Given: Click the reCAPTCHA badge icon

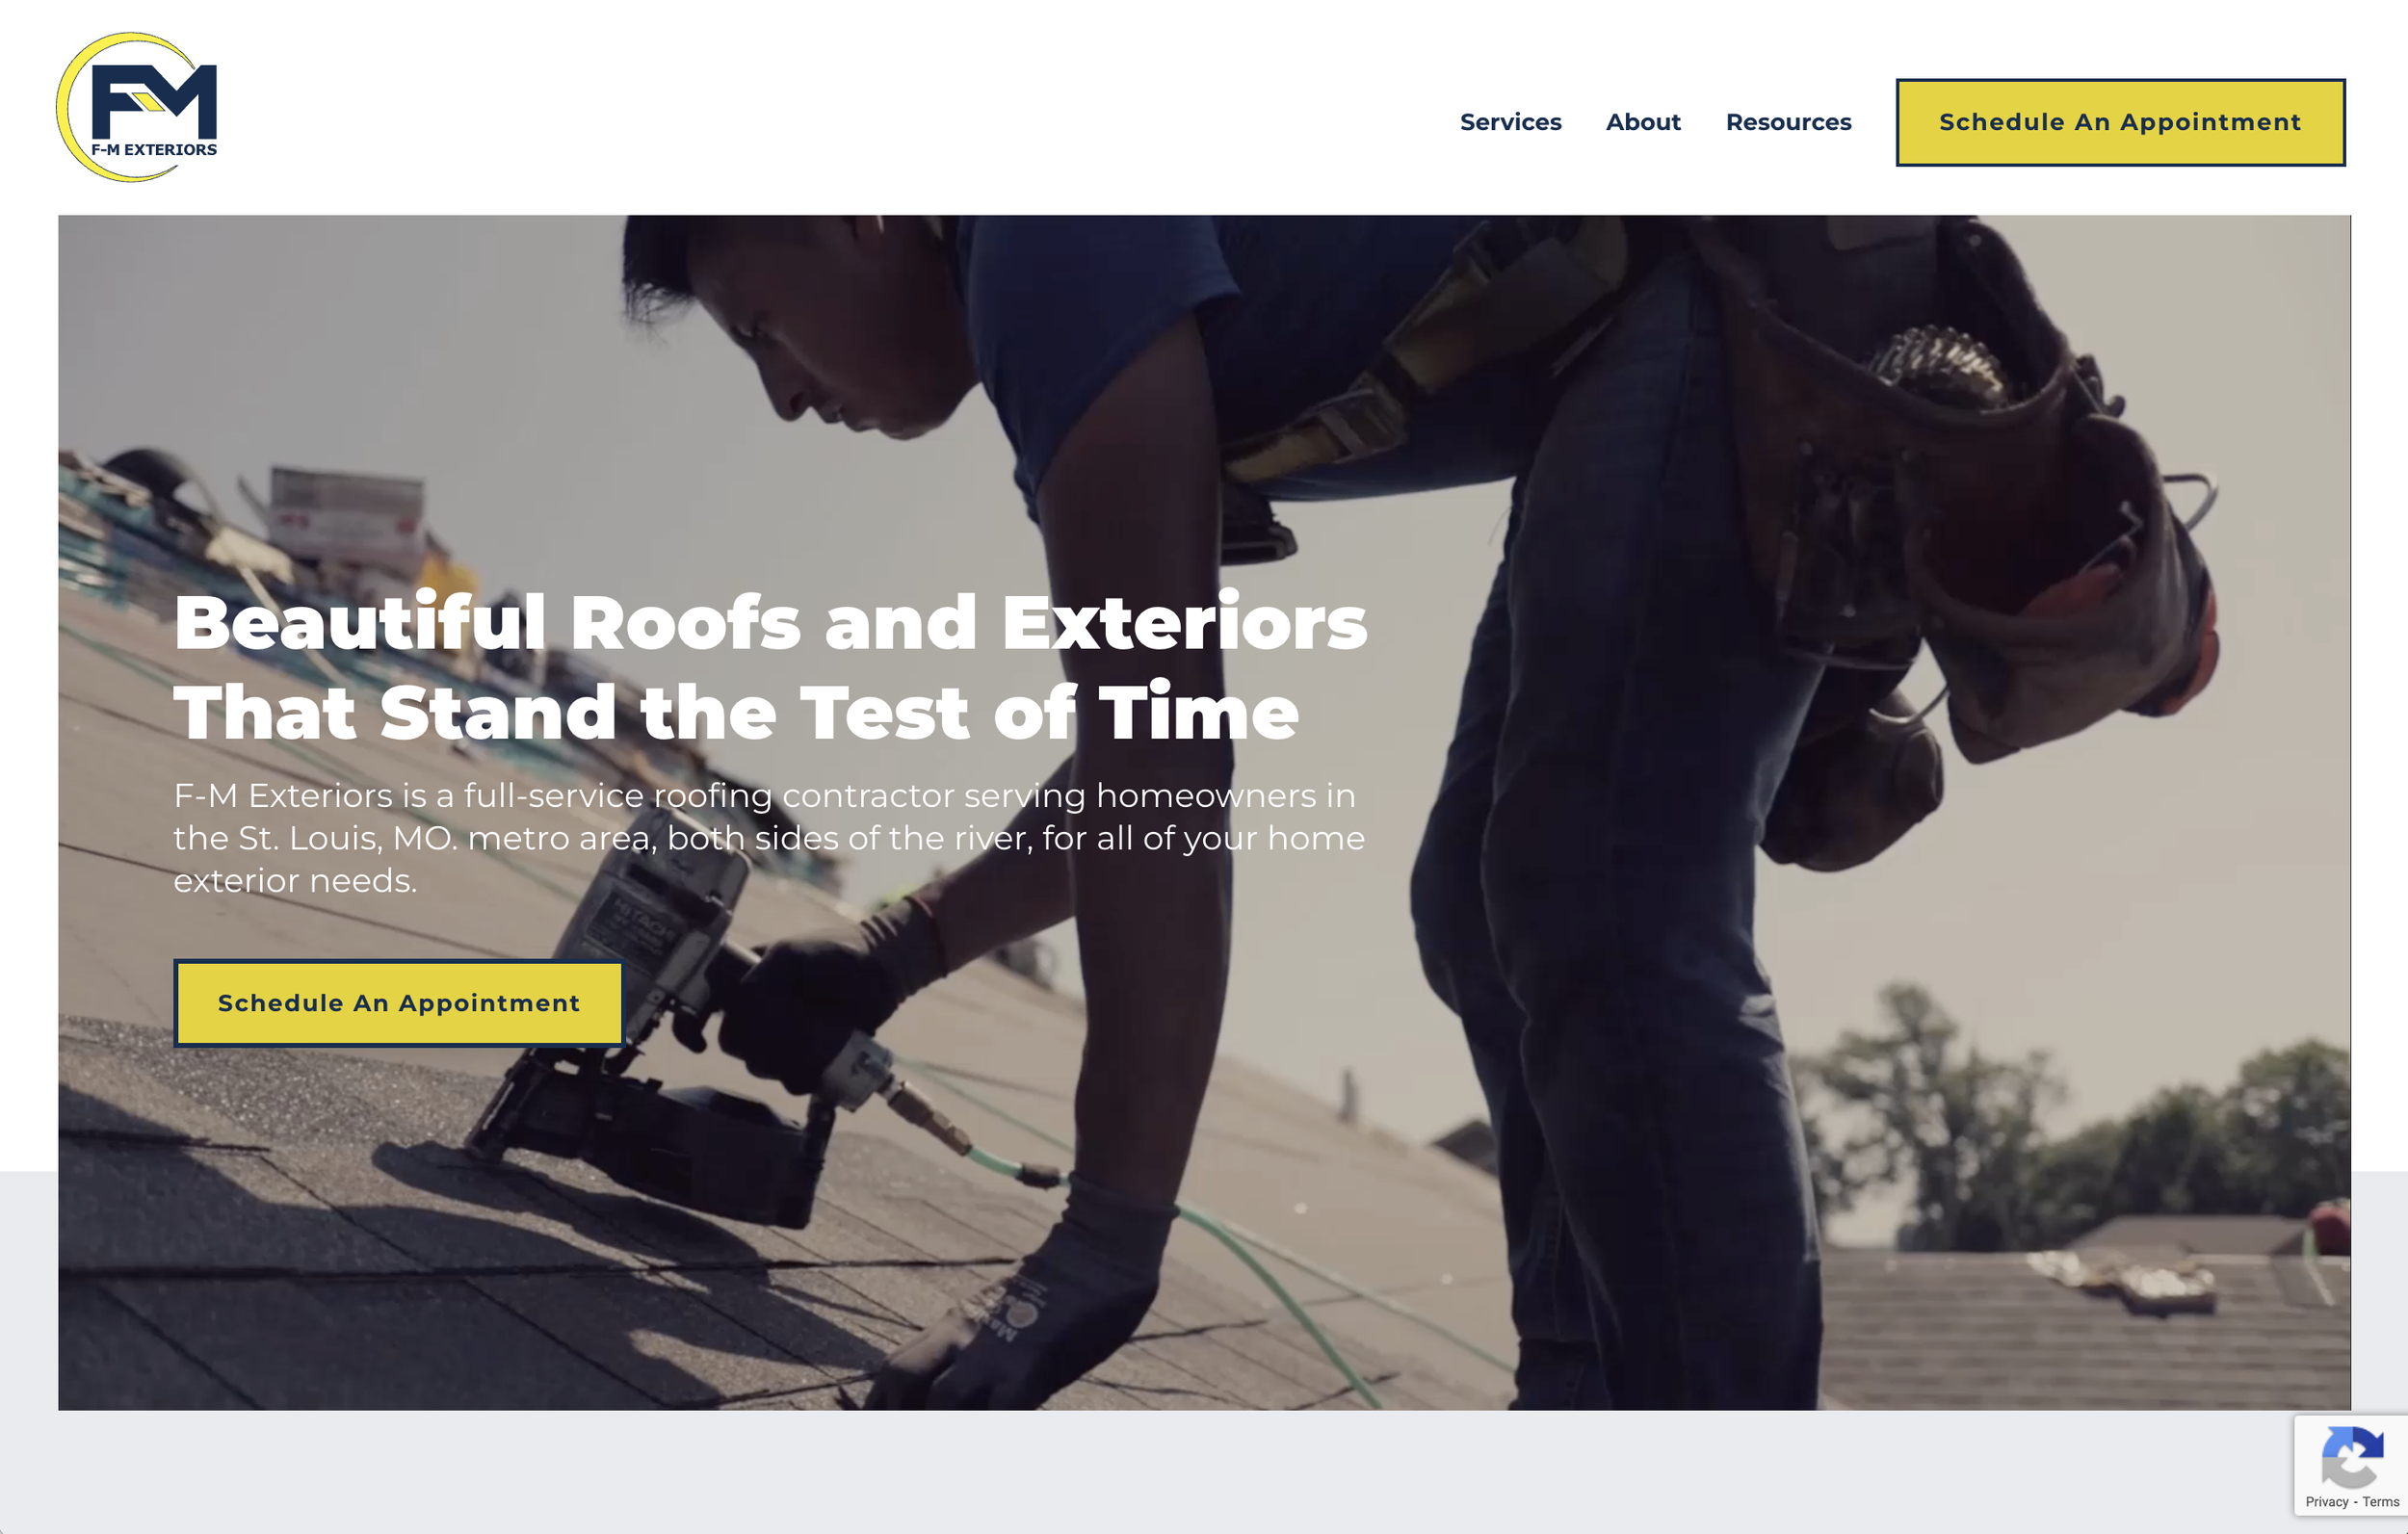Looking at the screenshot, I should (2352, 1457).
